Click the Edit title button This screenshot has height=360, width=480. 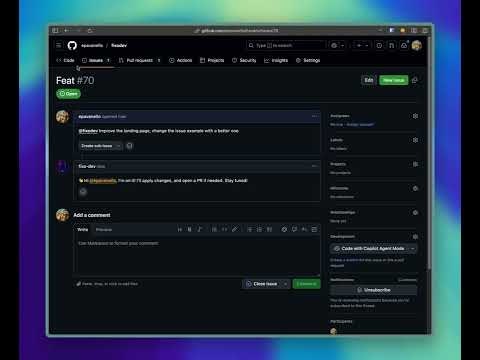(x=368, y=80)
